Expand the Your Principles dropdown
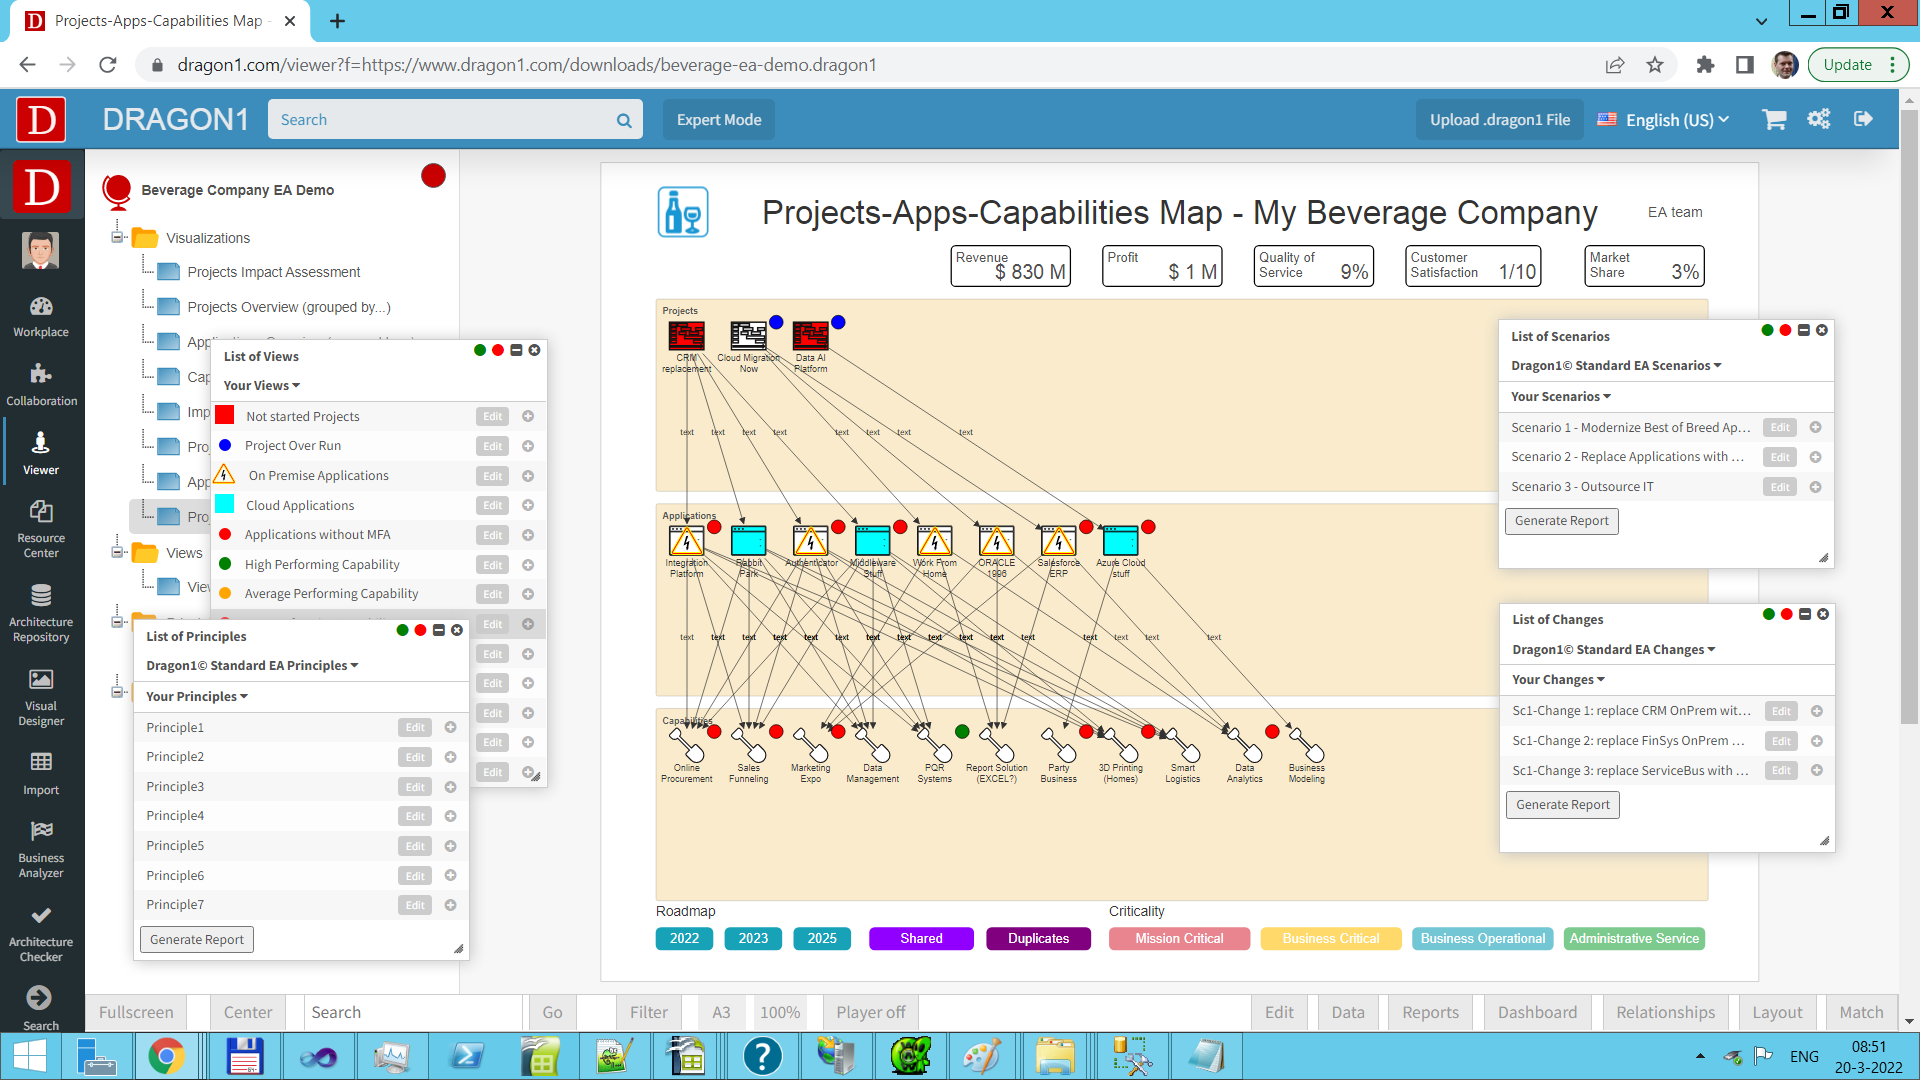 [197, 697]
